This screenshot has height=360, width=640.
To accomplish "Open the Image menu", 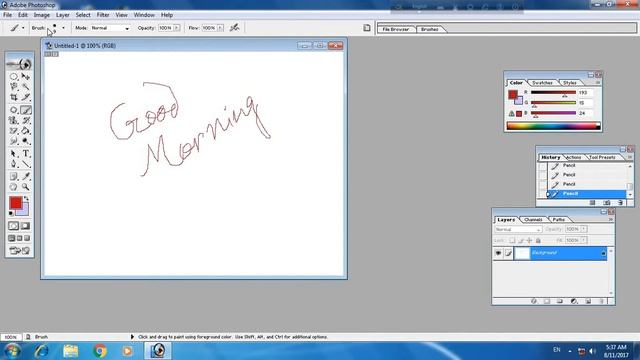I will click(x=41, y=15).
